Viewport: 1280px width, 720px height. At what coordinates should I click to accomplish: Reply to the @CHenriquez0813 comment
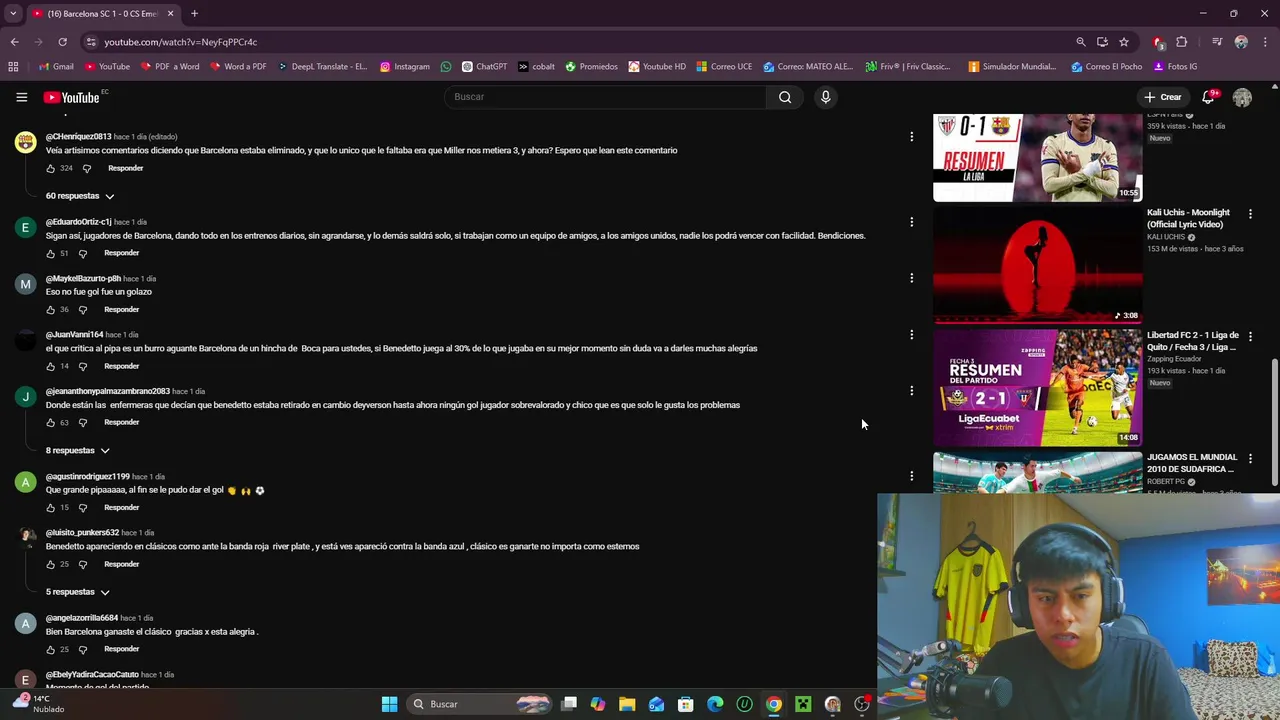125,168
